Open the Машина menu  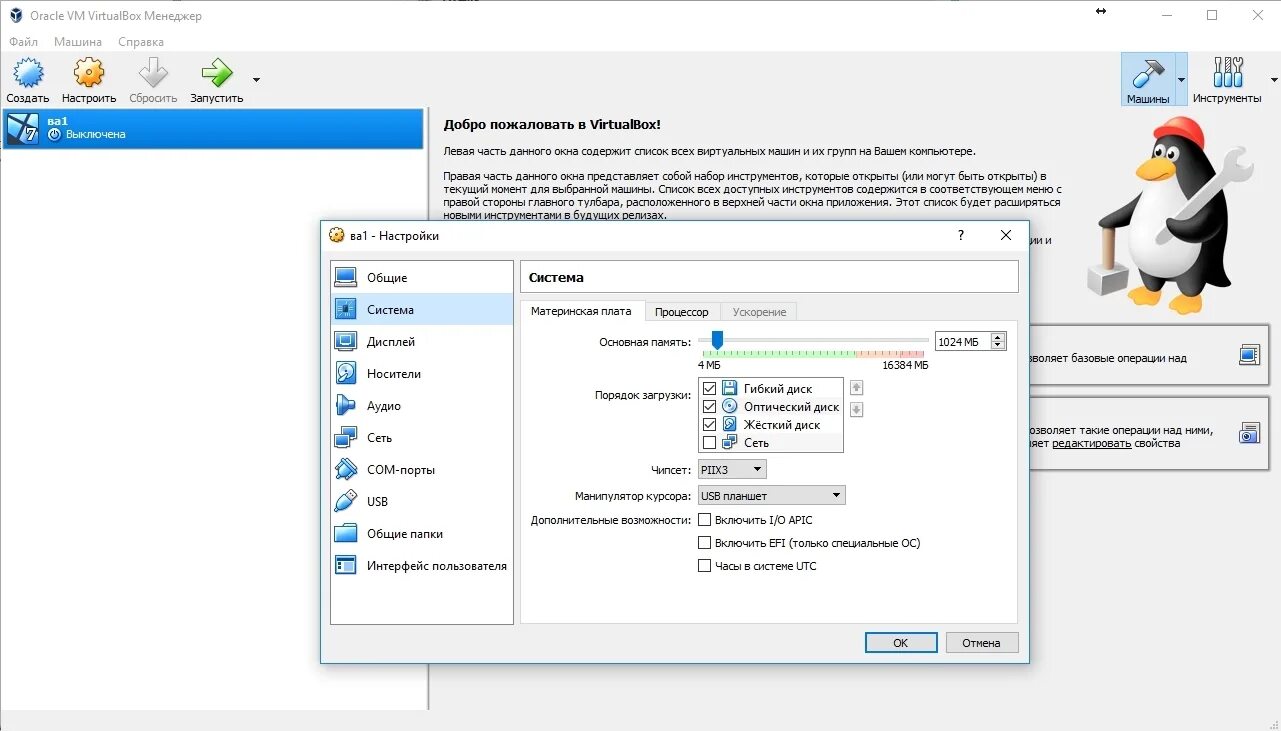tap(78, 42)
